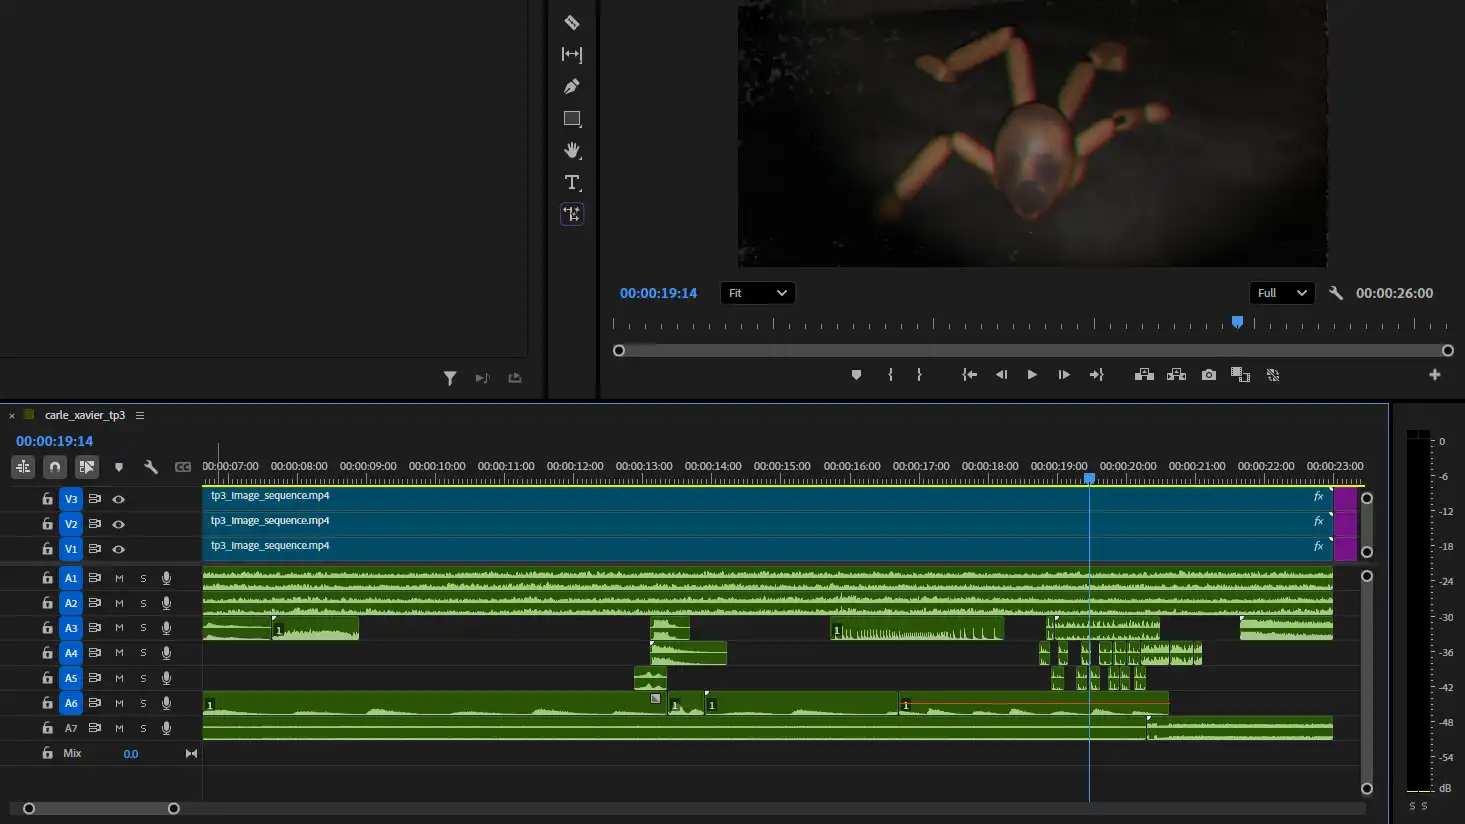Hide V2 track with eye icon
1465x824 pixels.
pos(119,524)
